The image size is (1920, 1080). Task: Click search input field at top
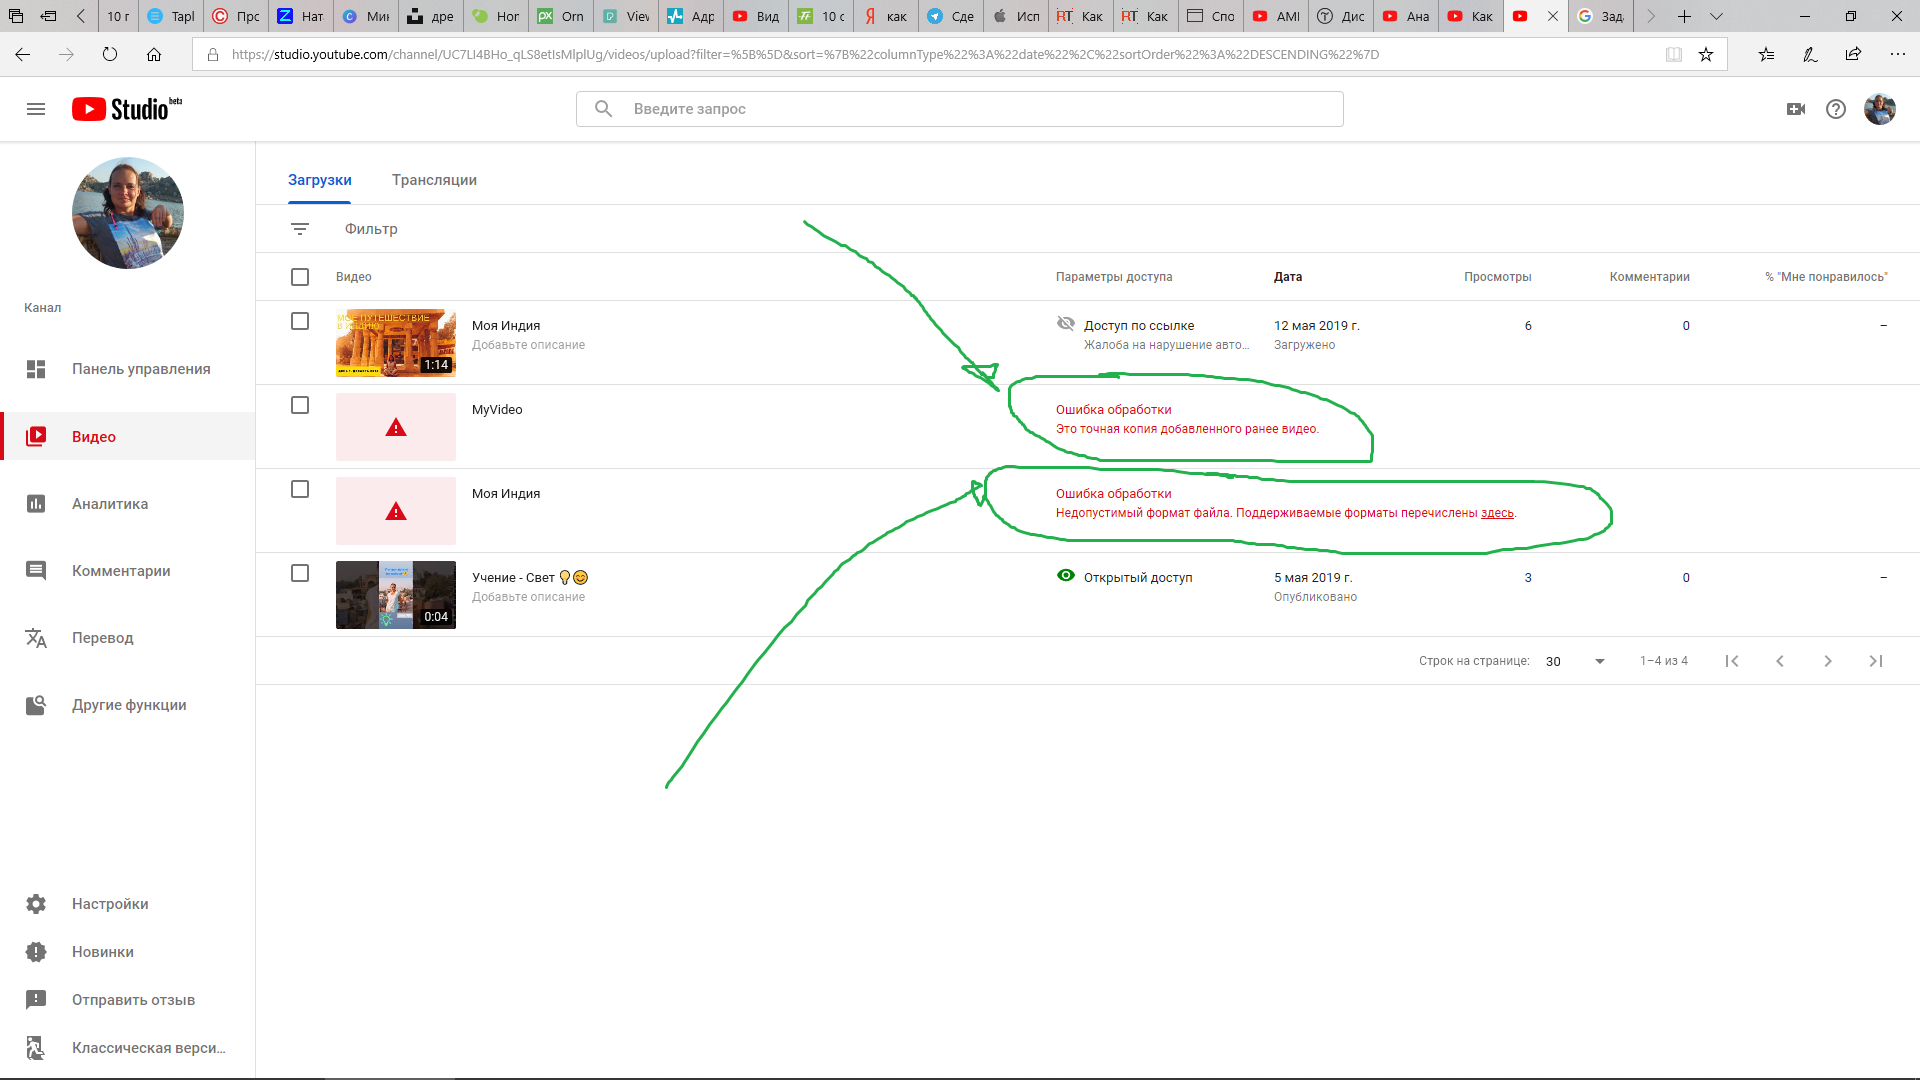[x=960, y=108]
